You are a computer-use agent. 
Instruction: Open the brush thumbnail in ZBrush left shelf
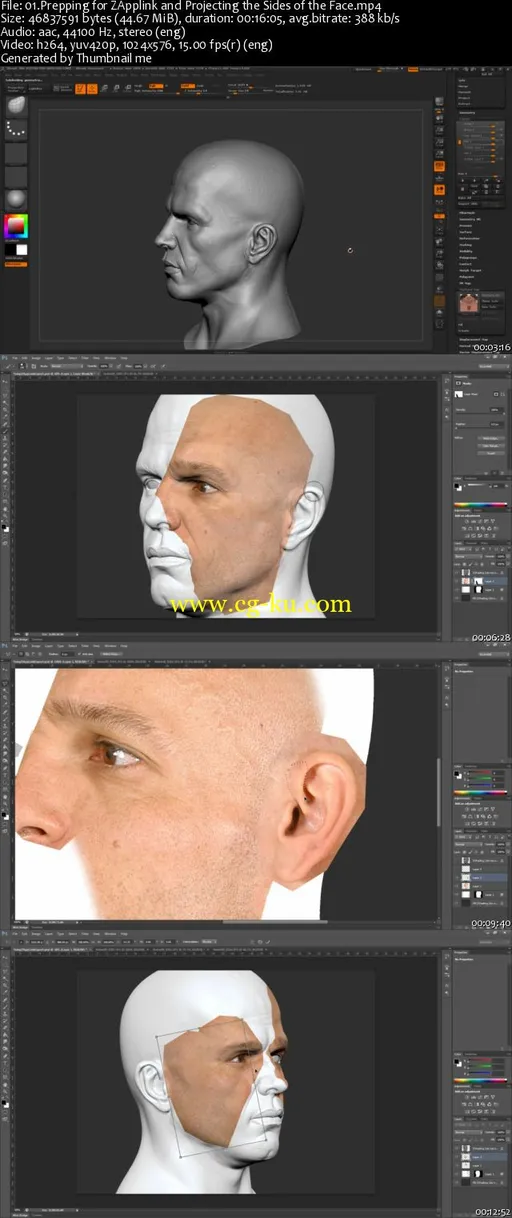[x=16, y=105]
